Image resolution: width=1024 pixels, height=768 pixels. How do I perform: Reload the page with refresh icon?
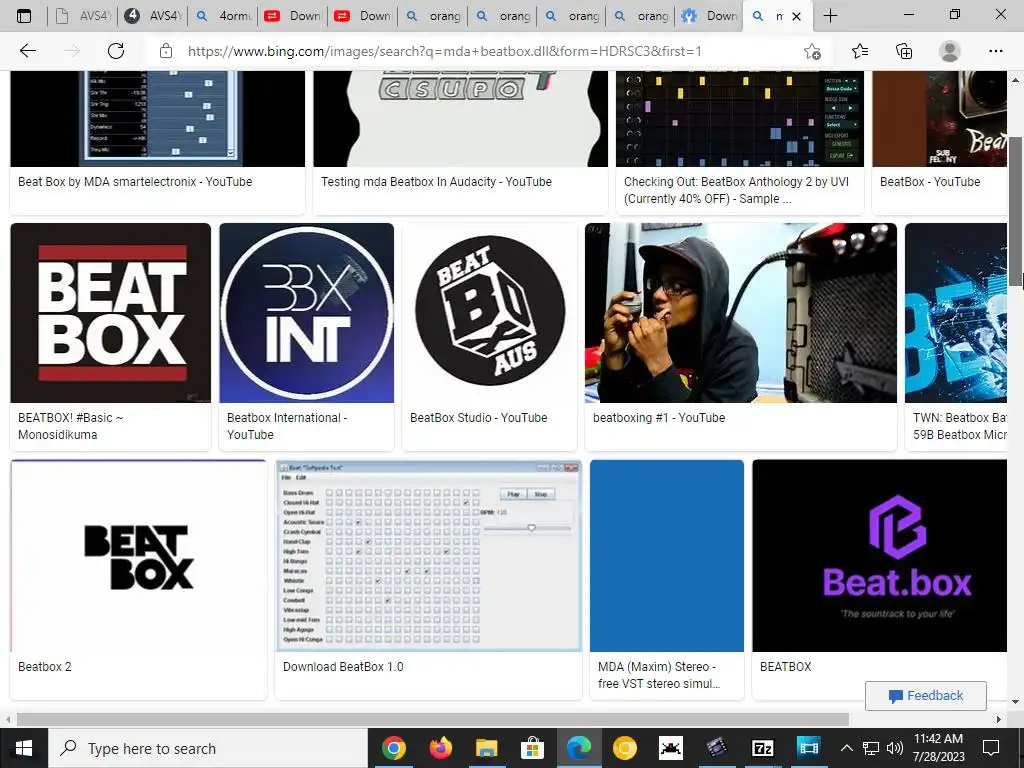point(116,51)
